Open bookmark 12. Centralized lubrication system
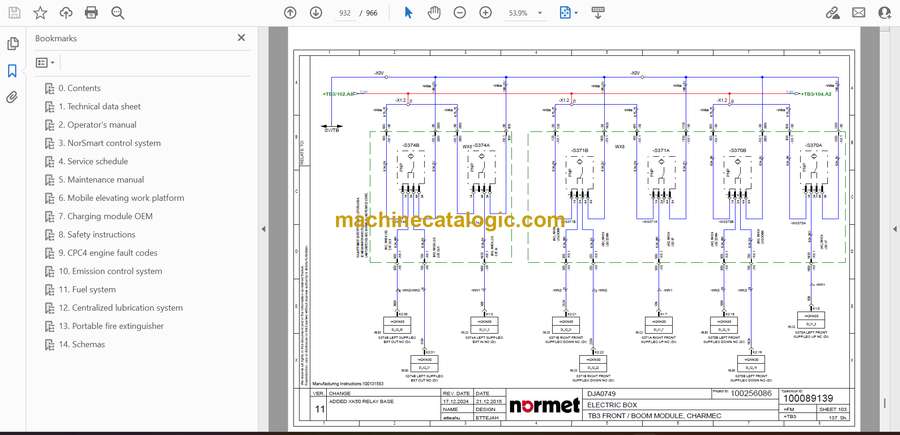 (x=121, y=308)
